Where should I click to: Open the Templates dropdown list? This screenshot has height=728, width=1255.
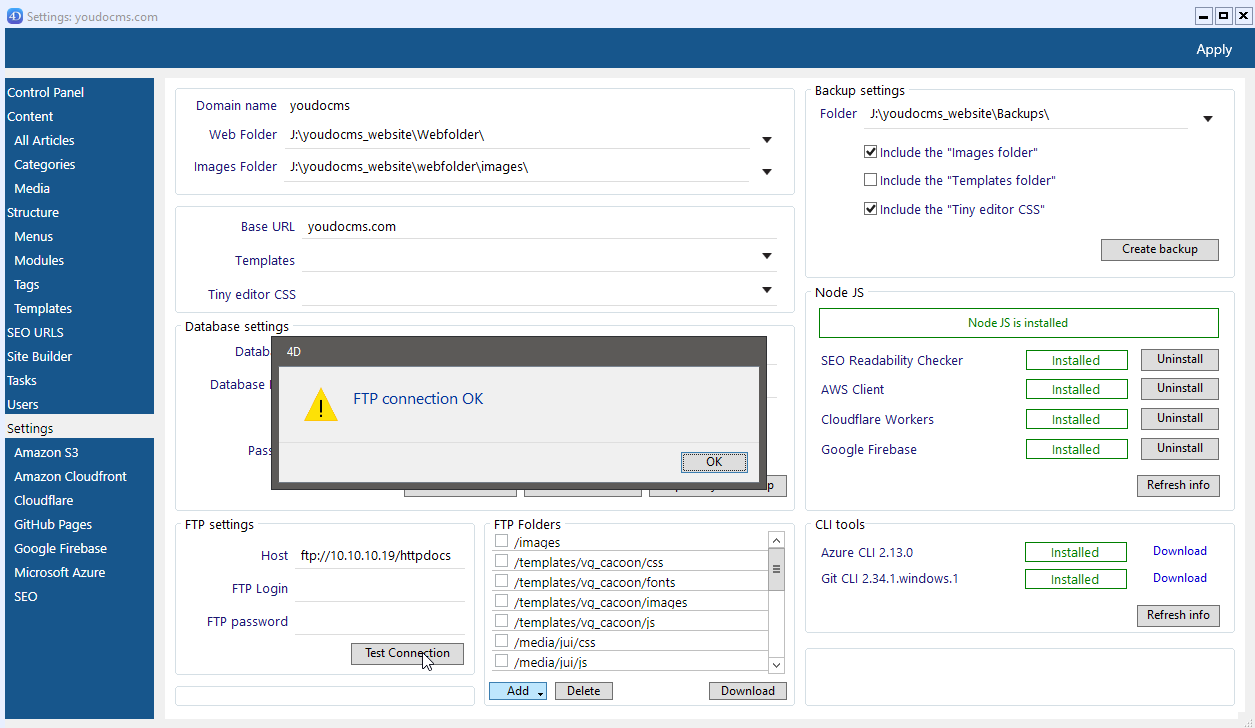click(x=767, y=256)
